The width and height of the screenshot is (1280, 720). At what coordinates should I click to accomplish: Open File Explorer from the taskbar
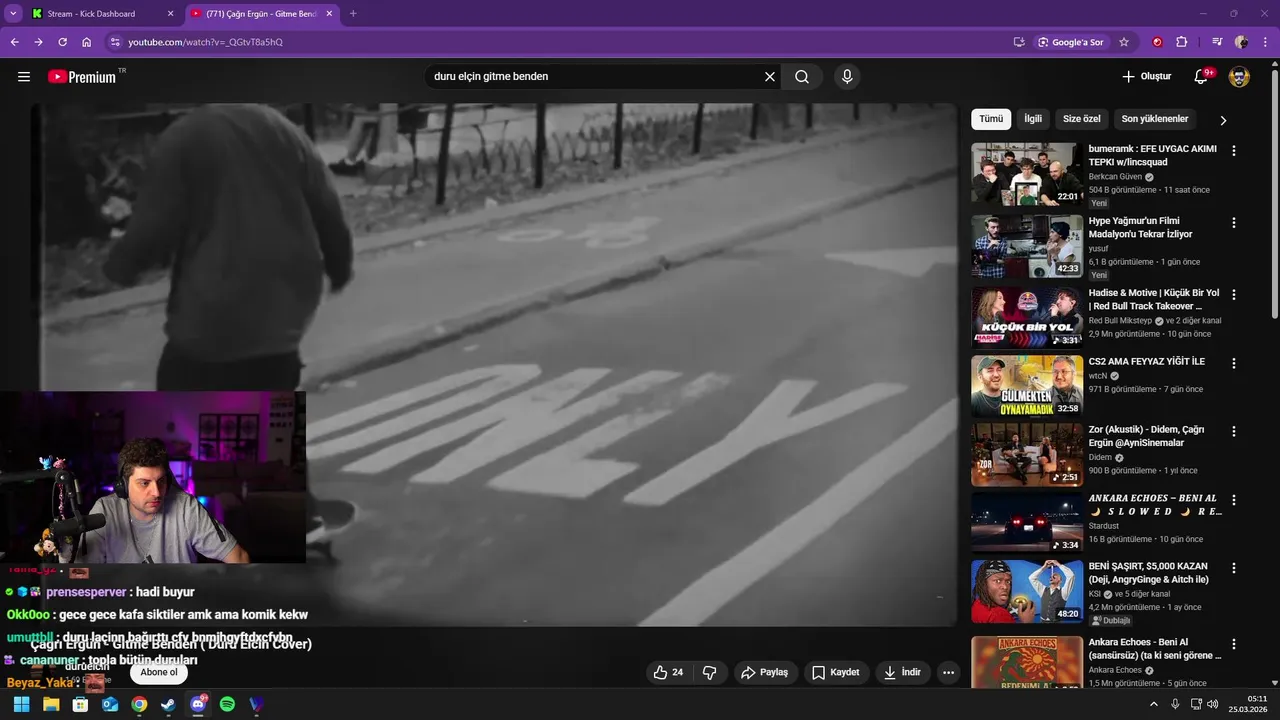click(x=51, y=704)
